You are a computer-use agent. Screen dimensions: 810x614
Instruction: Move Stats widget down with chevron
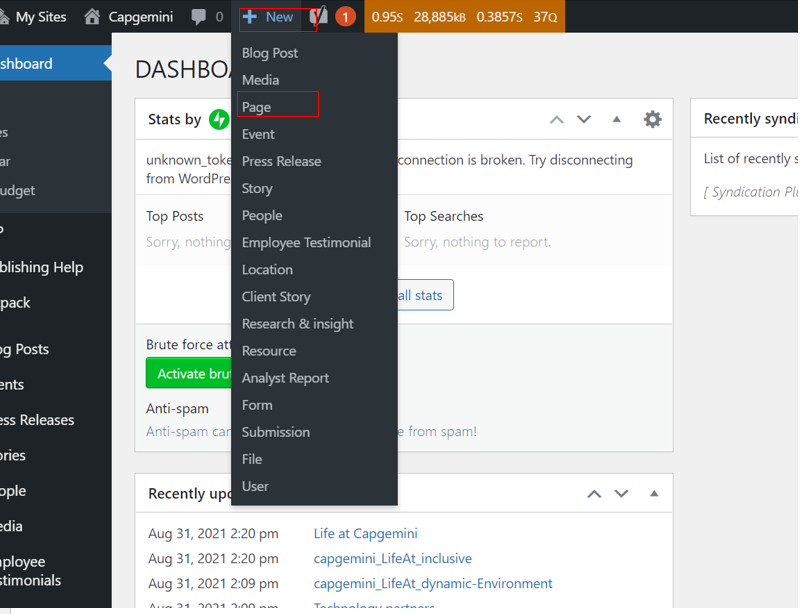pos(584,120)
